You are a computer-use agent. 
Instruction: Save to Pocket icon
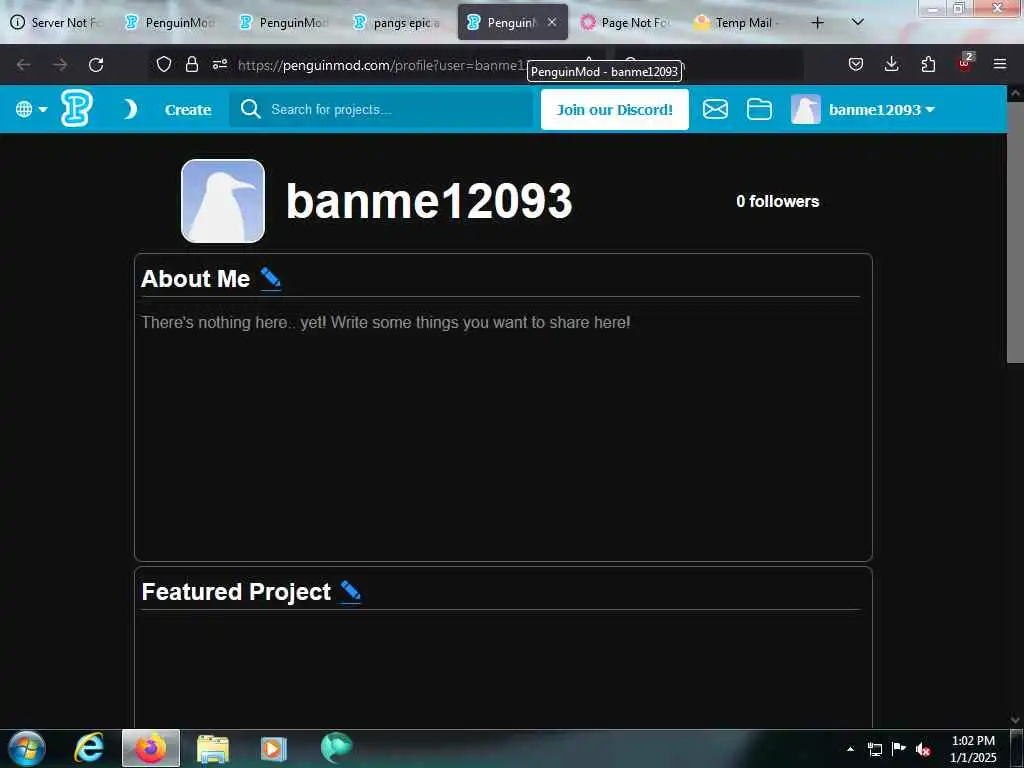(x=856, y=64)
